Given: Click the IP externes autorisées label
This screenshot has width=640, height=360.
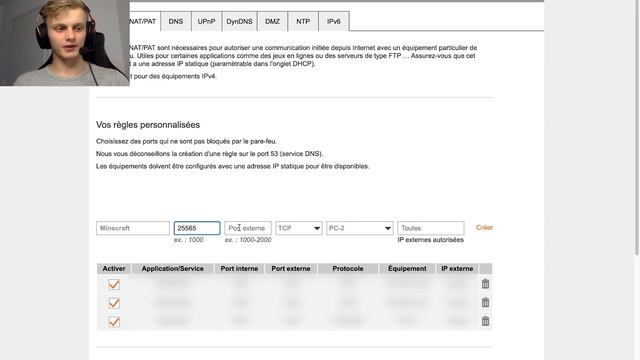Looking at the screenshot, I should click(431, 240).
